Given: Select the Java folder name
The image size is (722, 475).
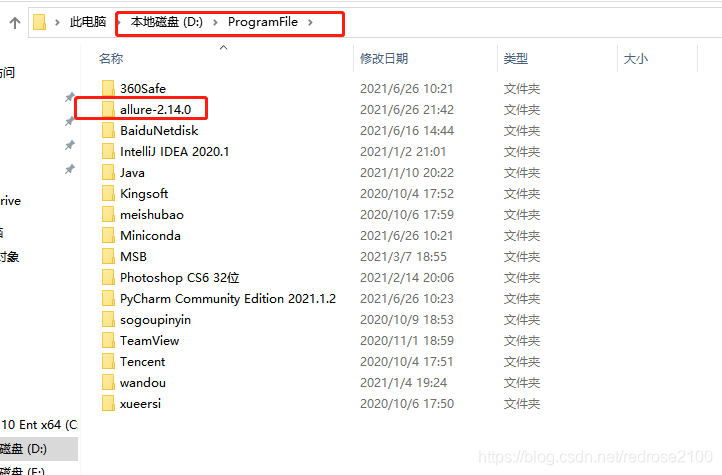Looking at the screenshot, I should point(132,173).
